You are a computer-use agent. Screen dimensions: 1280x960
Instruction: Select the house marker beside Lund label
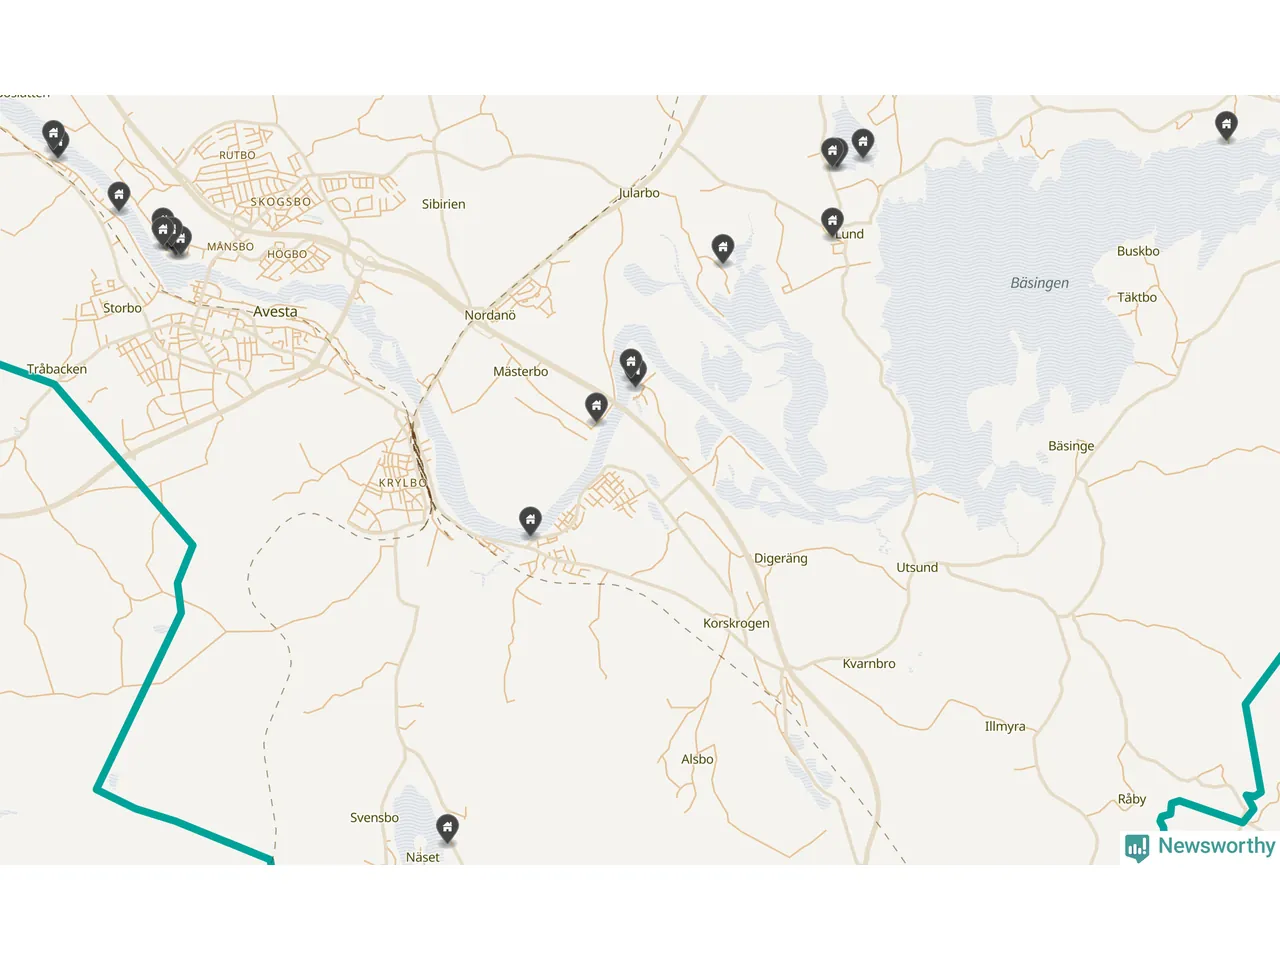pyautogui.click(x=832, y=222)
